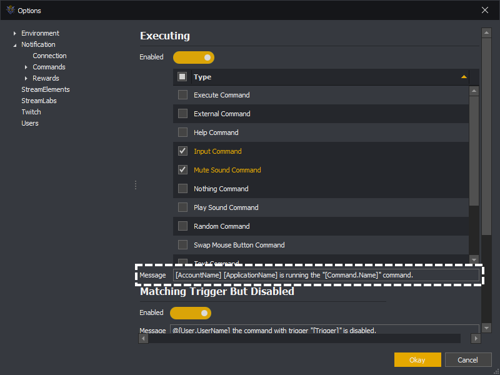This screenshot has width=500, height=375.
Task: Expand the Commands tree node
Action: point(26,67)
